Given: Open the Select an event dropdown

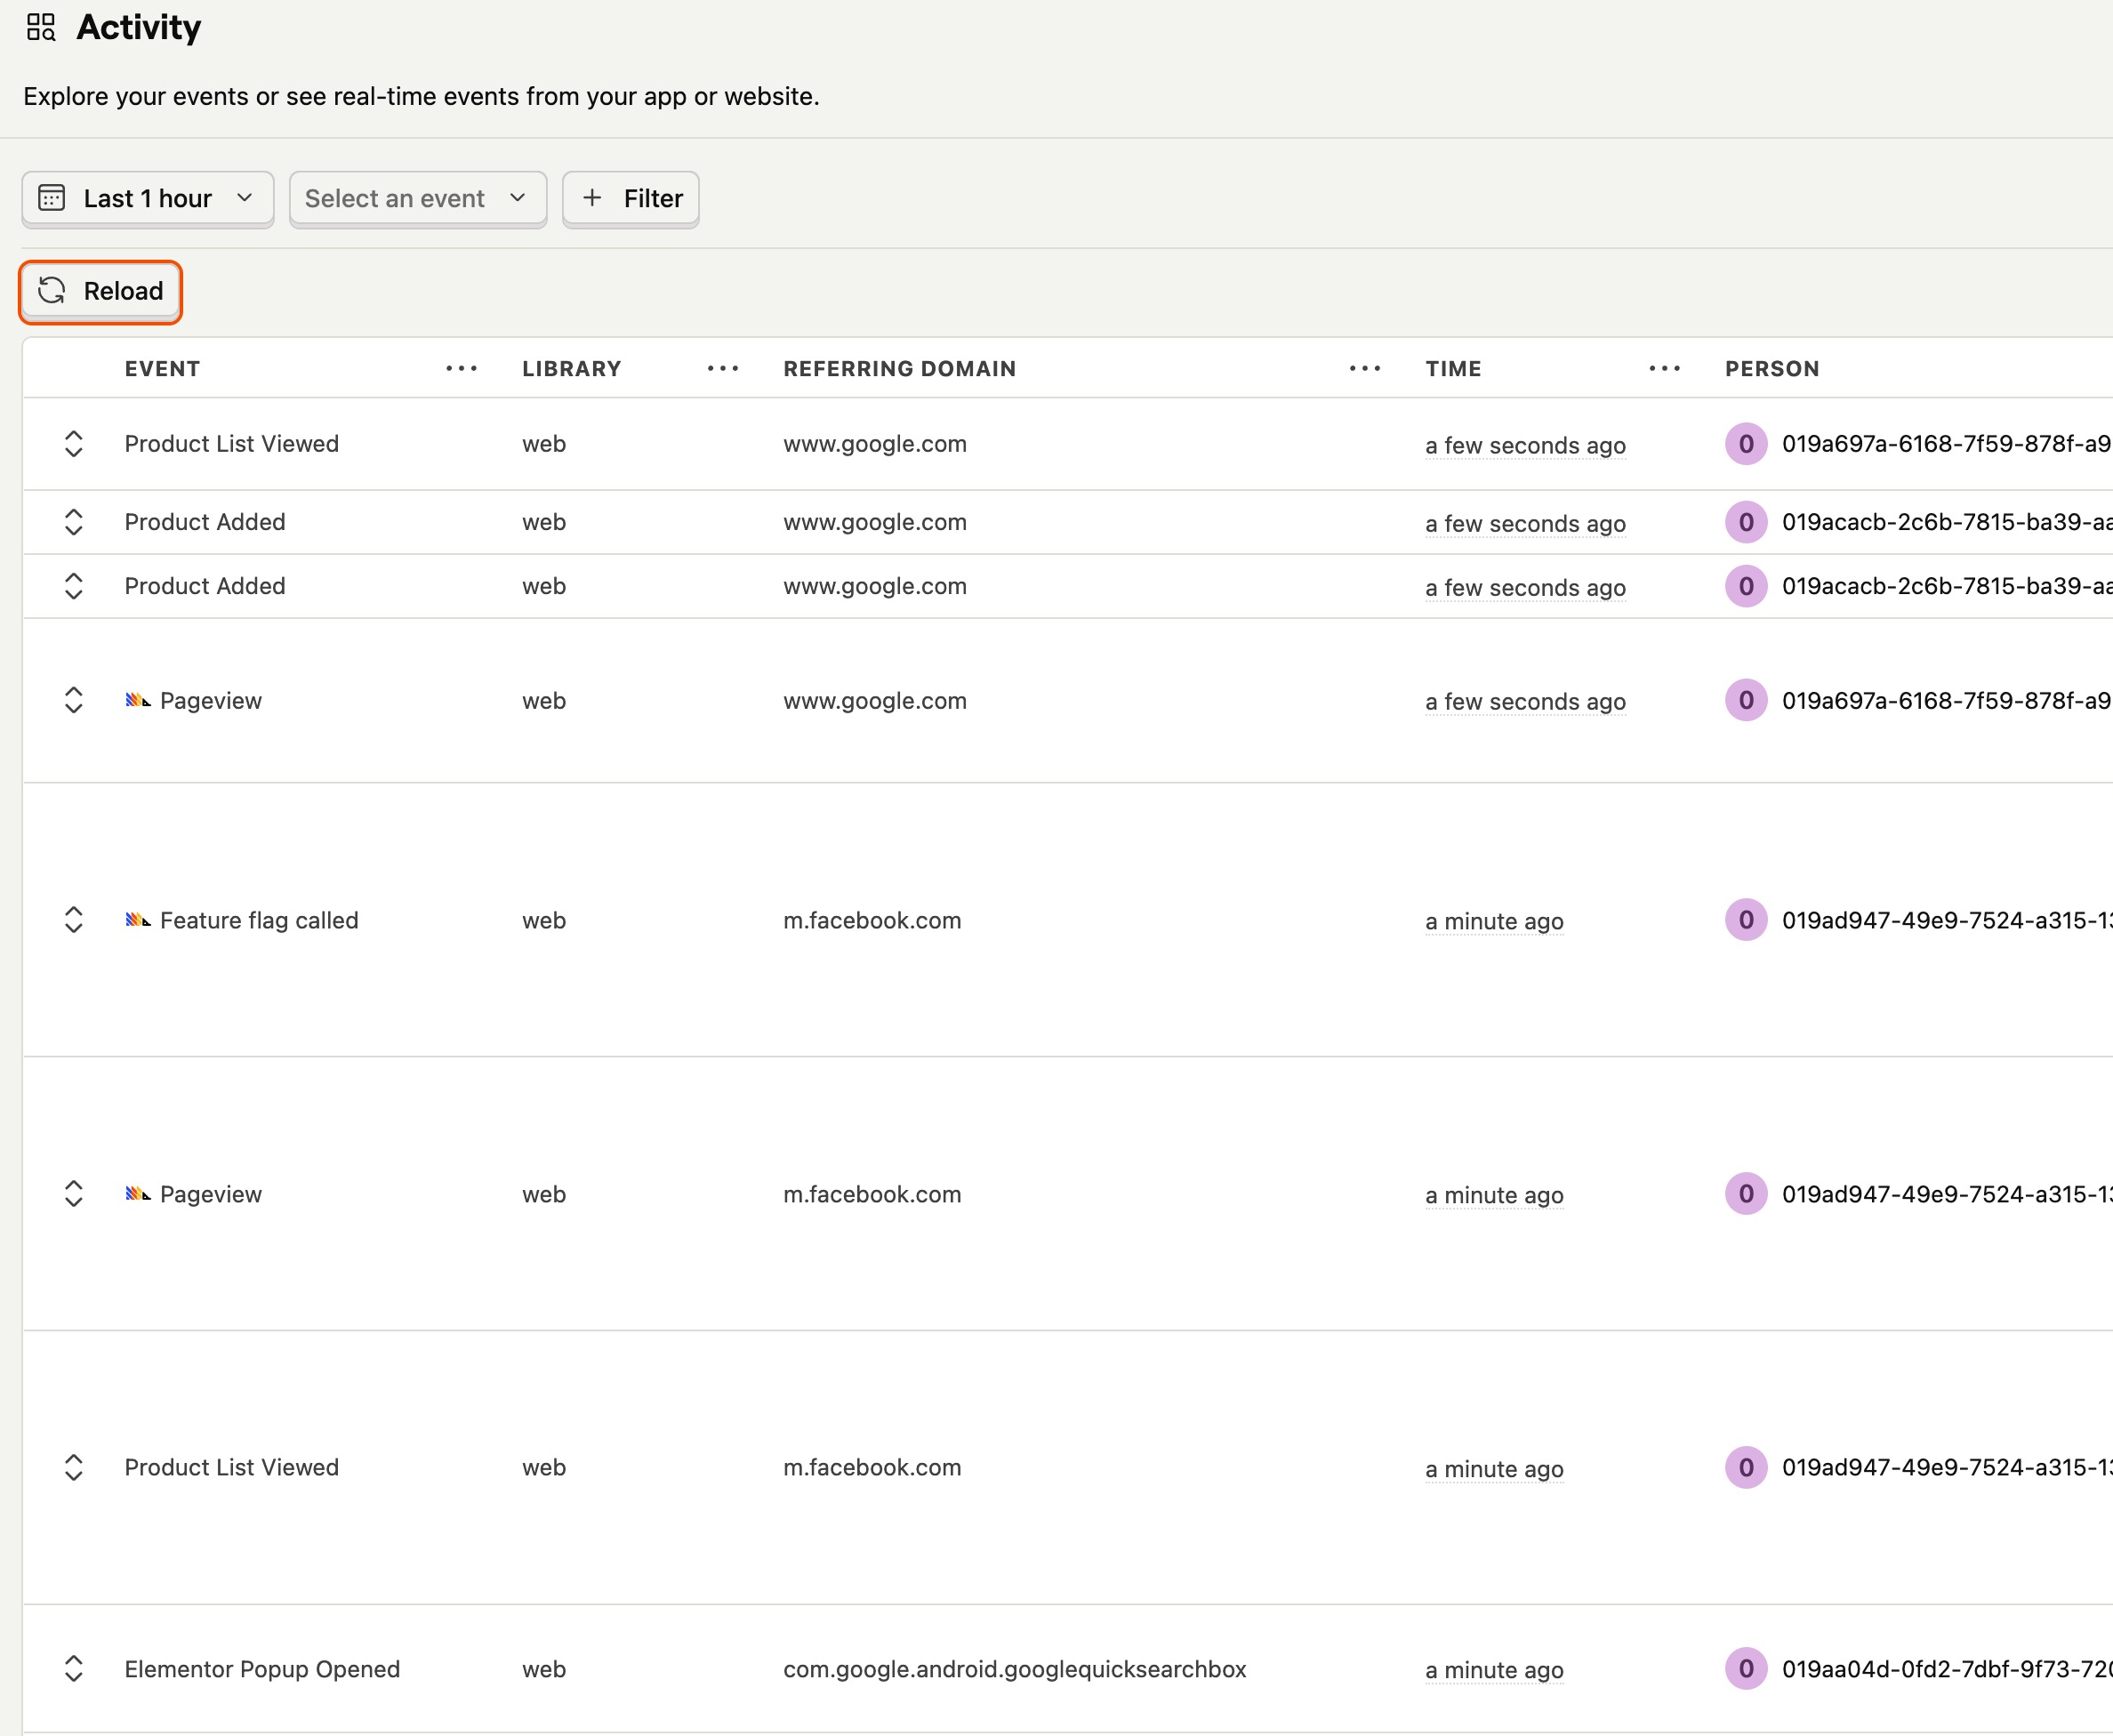Looking at the screenshot, I should pyautogui.click(x=416, y=199).
